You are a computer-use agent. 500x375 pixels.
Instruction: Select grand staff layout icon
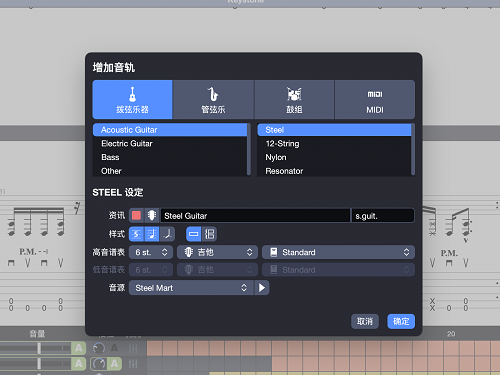(209, 234)
